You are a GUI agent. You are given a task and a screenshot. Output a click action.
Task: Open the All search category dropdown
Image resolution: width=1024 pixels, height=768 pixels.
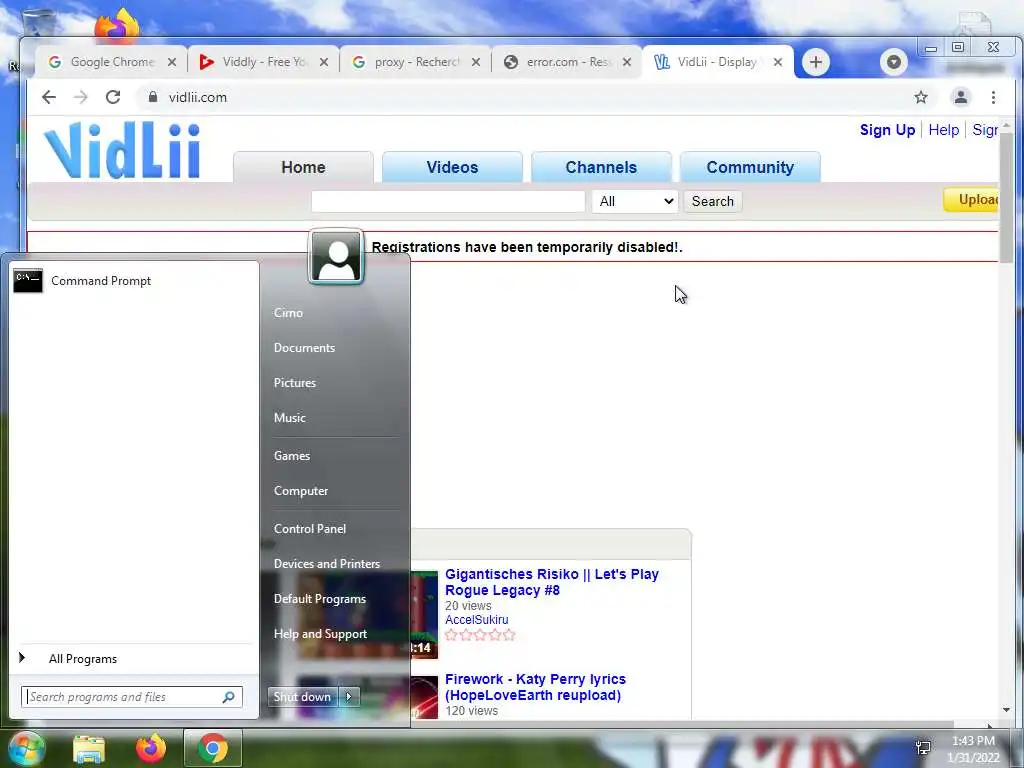[635, 201]
